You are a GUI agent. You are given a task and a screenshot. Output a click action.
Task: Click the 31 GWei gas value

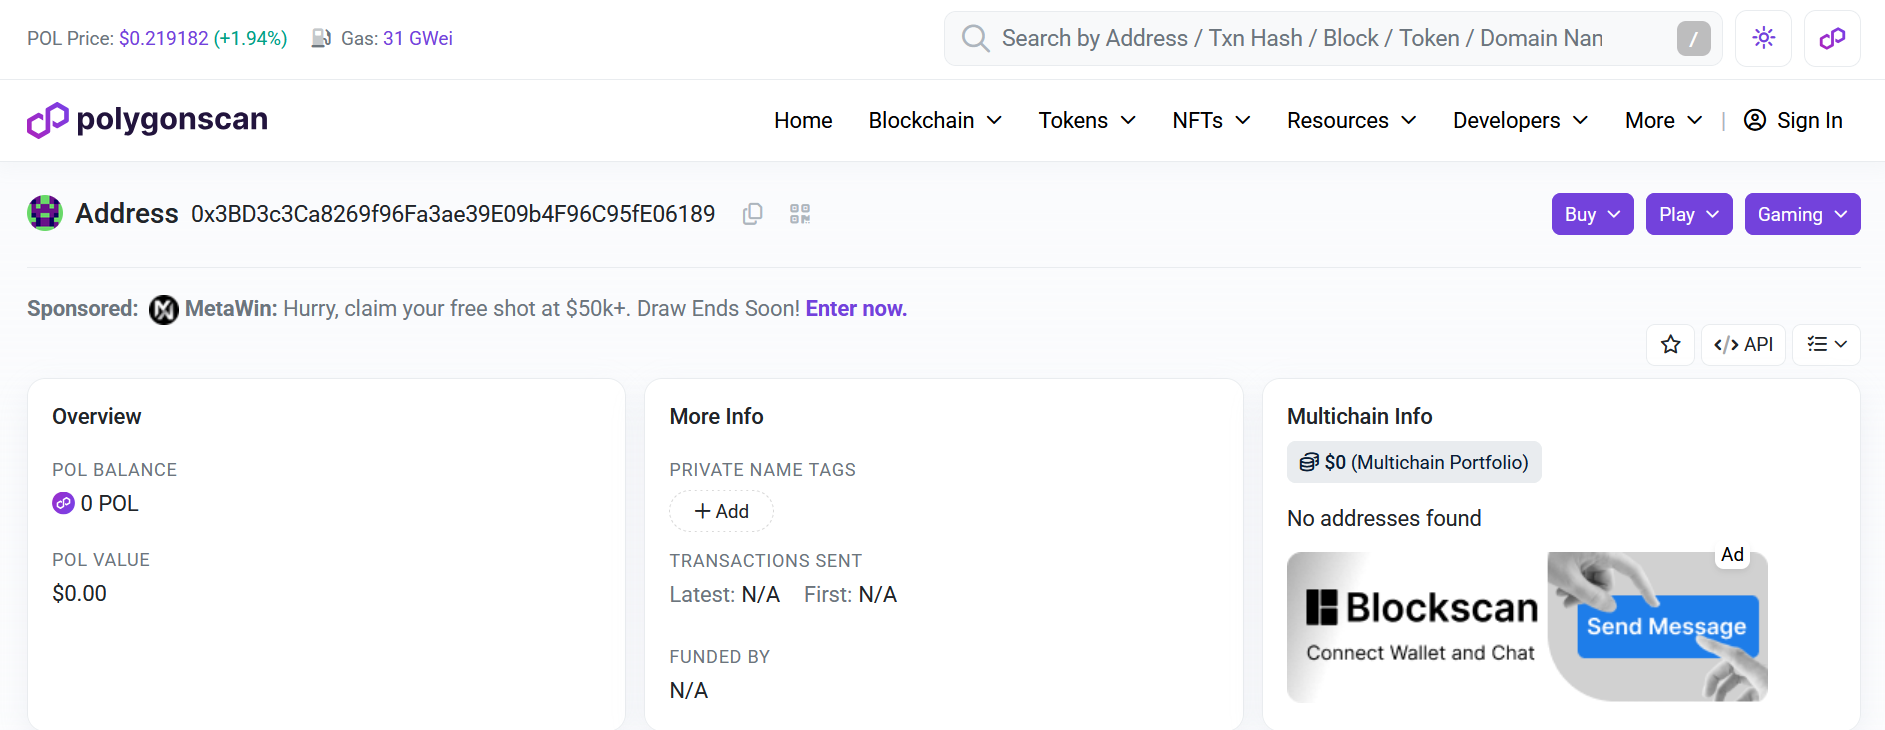click(x=418, y=38)
